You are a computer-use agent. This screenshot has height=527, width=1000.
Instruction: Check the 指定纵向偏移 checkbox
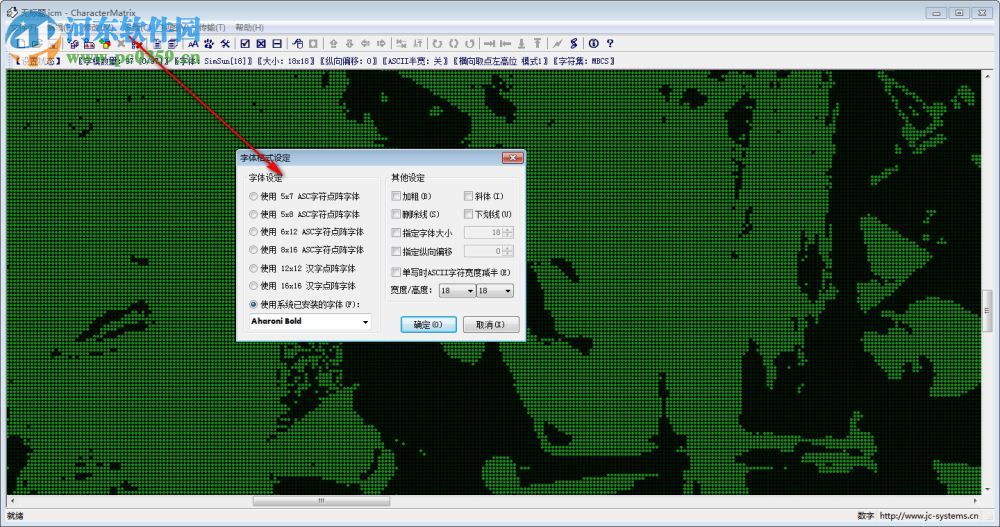(x=396, y=251)
